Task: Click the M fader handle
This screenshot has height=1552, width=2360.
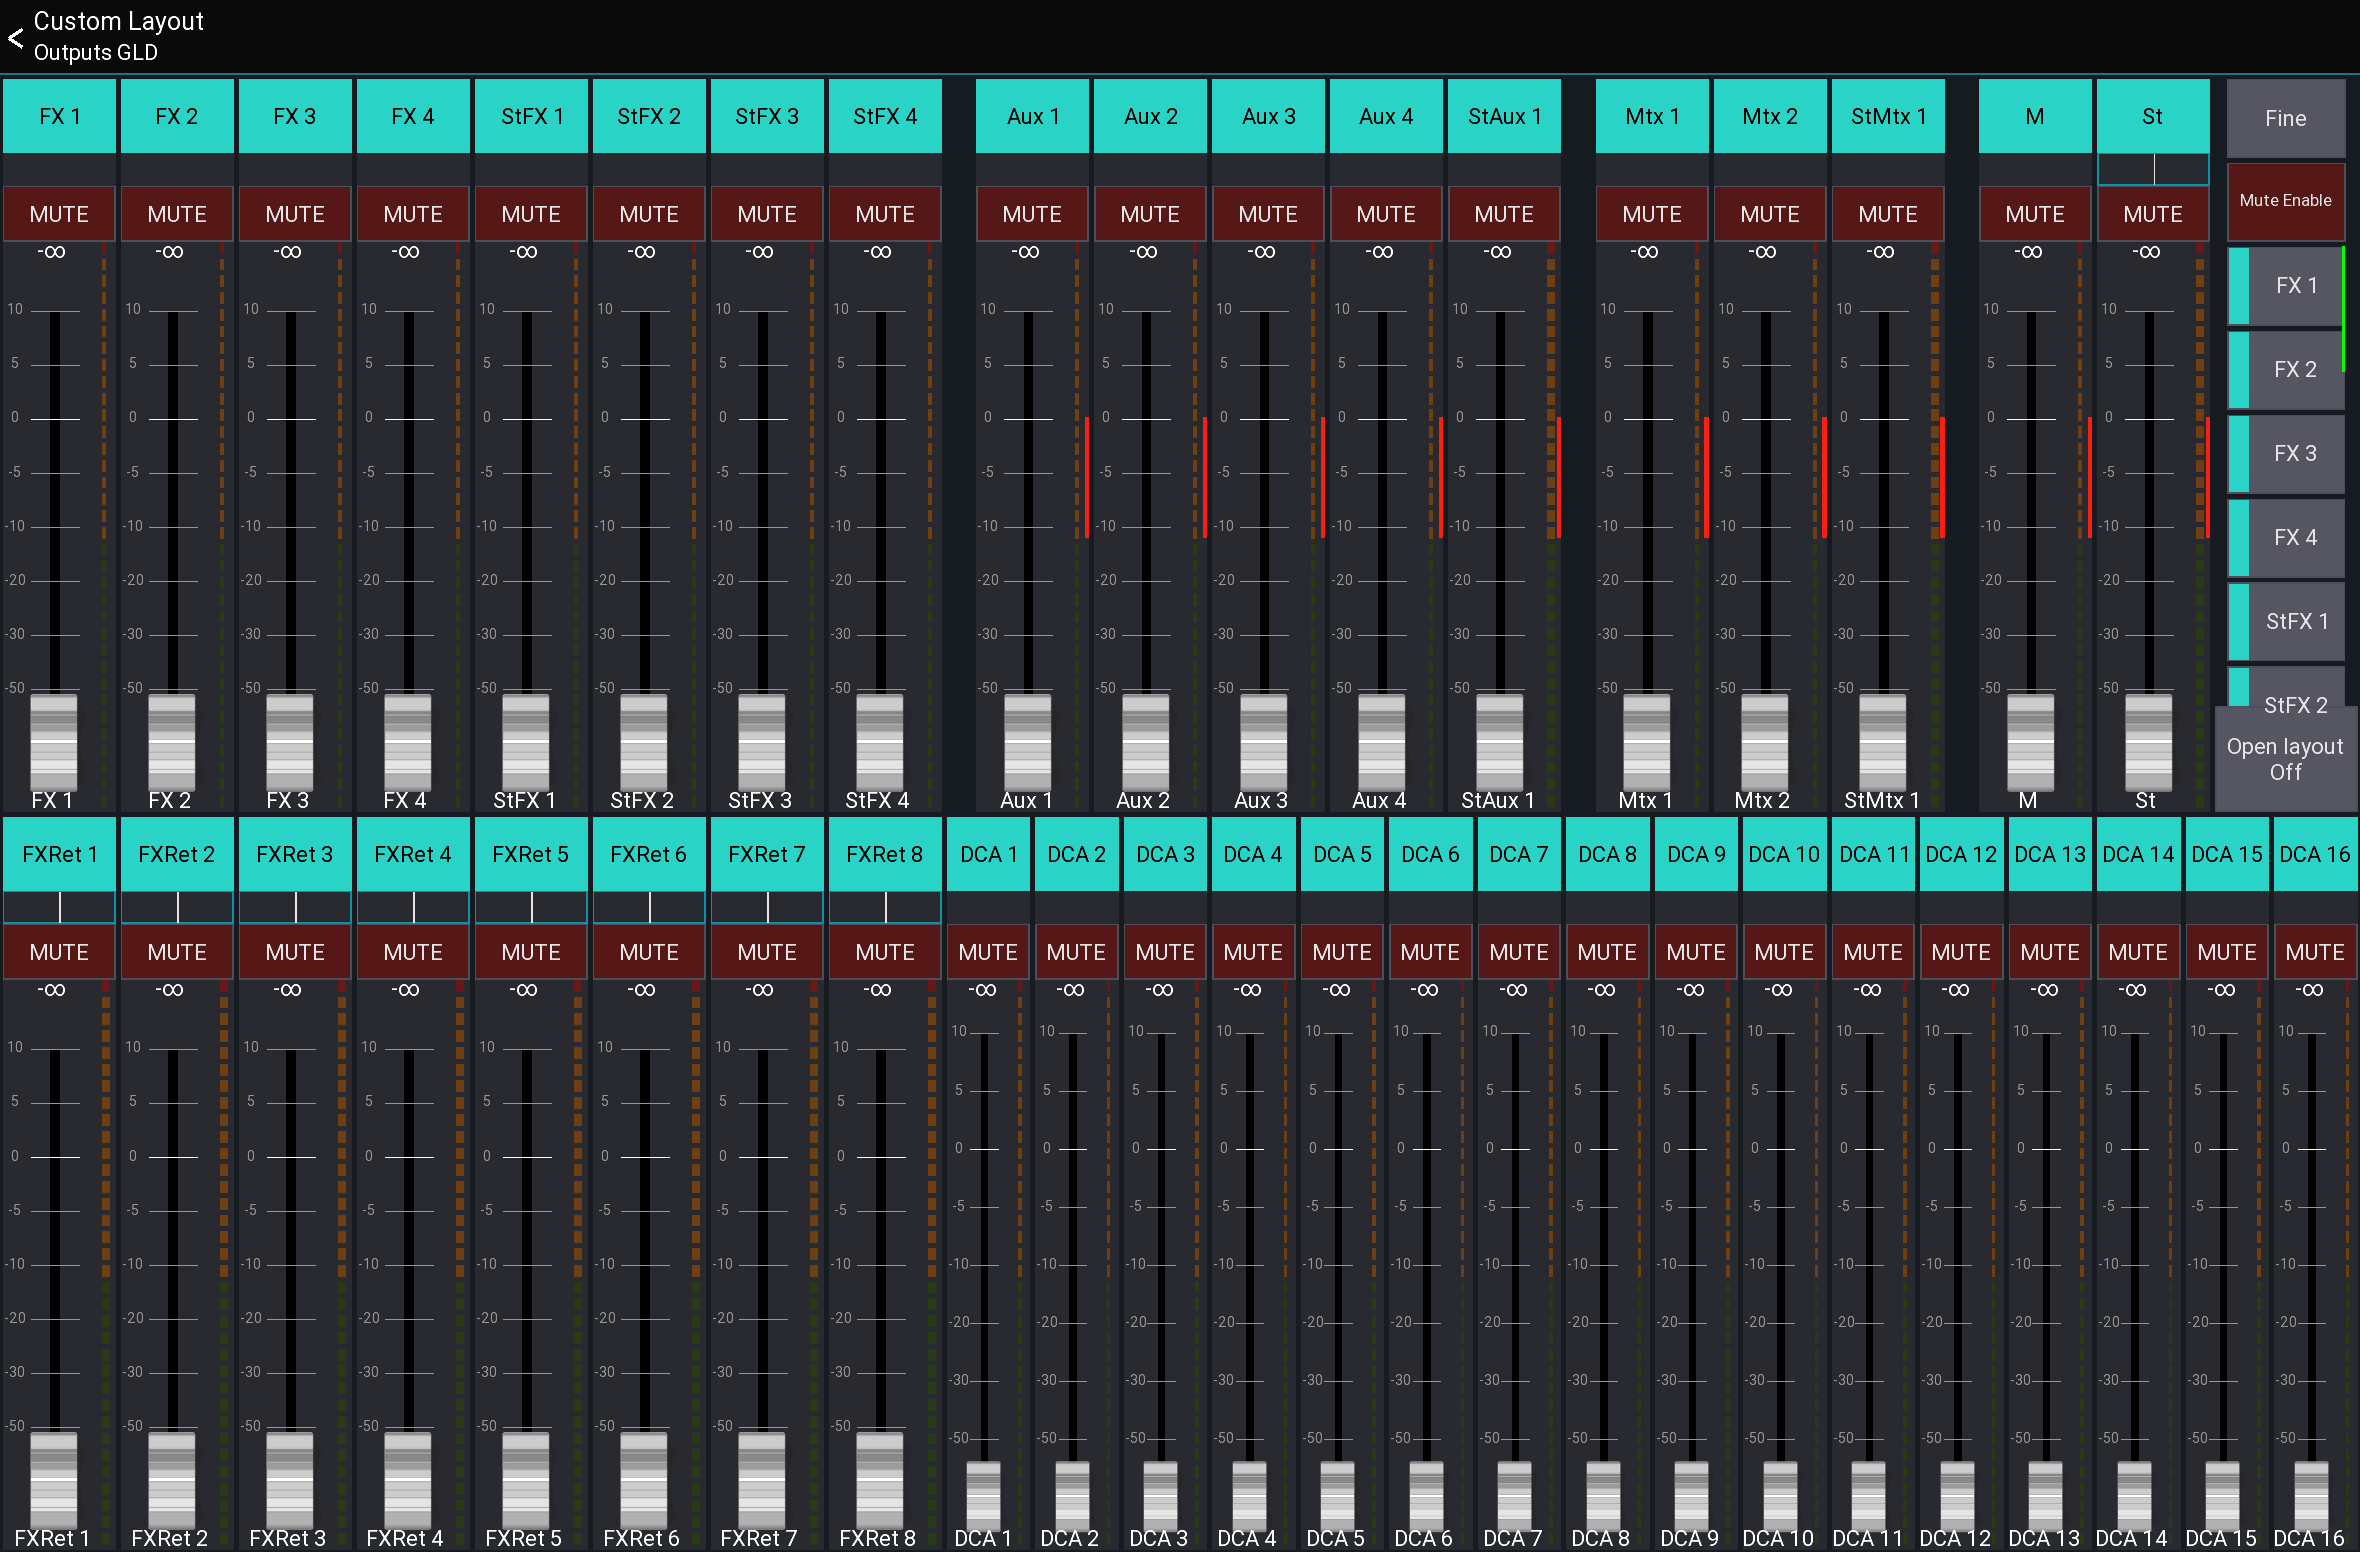Action: point(2031,741)
